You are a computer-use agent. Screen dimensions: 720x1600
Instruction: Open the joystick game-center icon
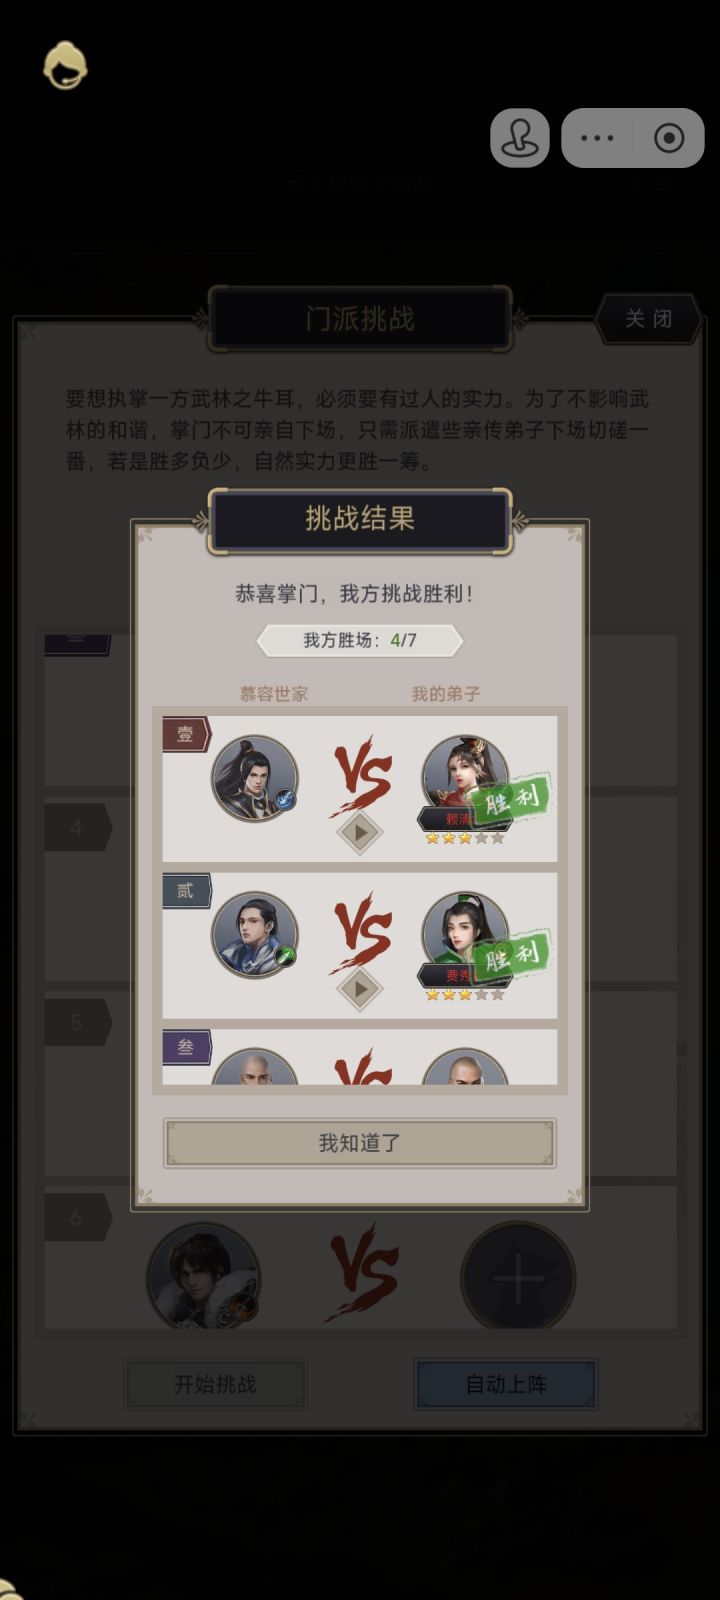[520, 138]
